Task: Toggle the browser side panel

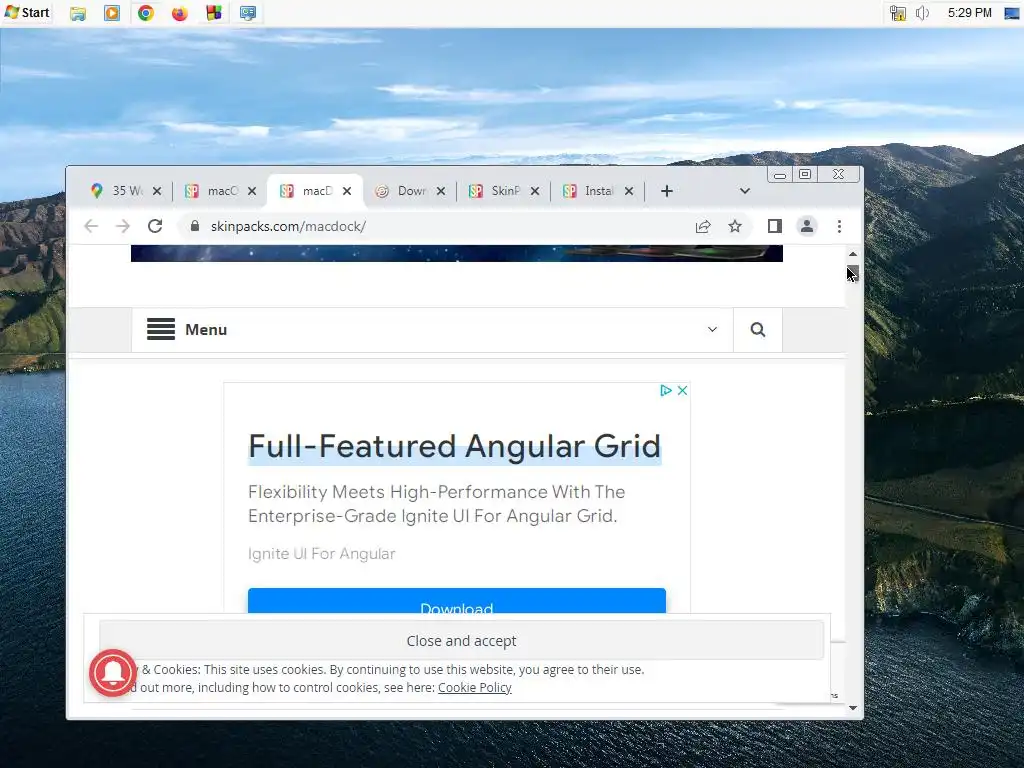Action: [775, 226]
